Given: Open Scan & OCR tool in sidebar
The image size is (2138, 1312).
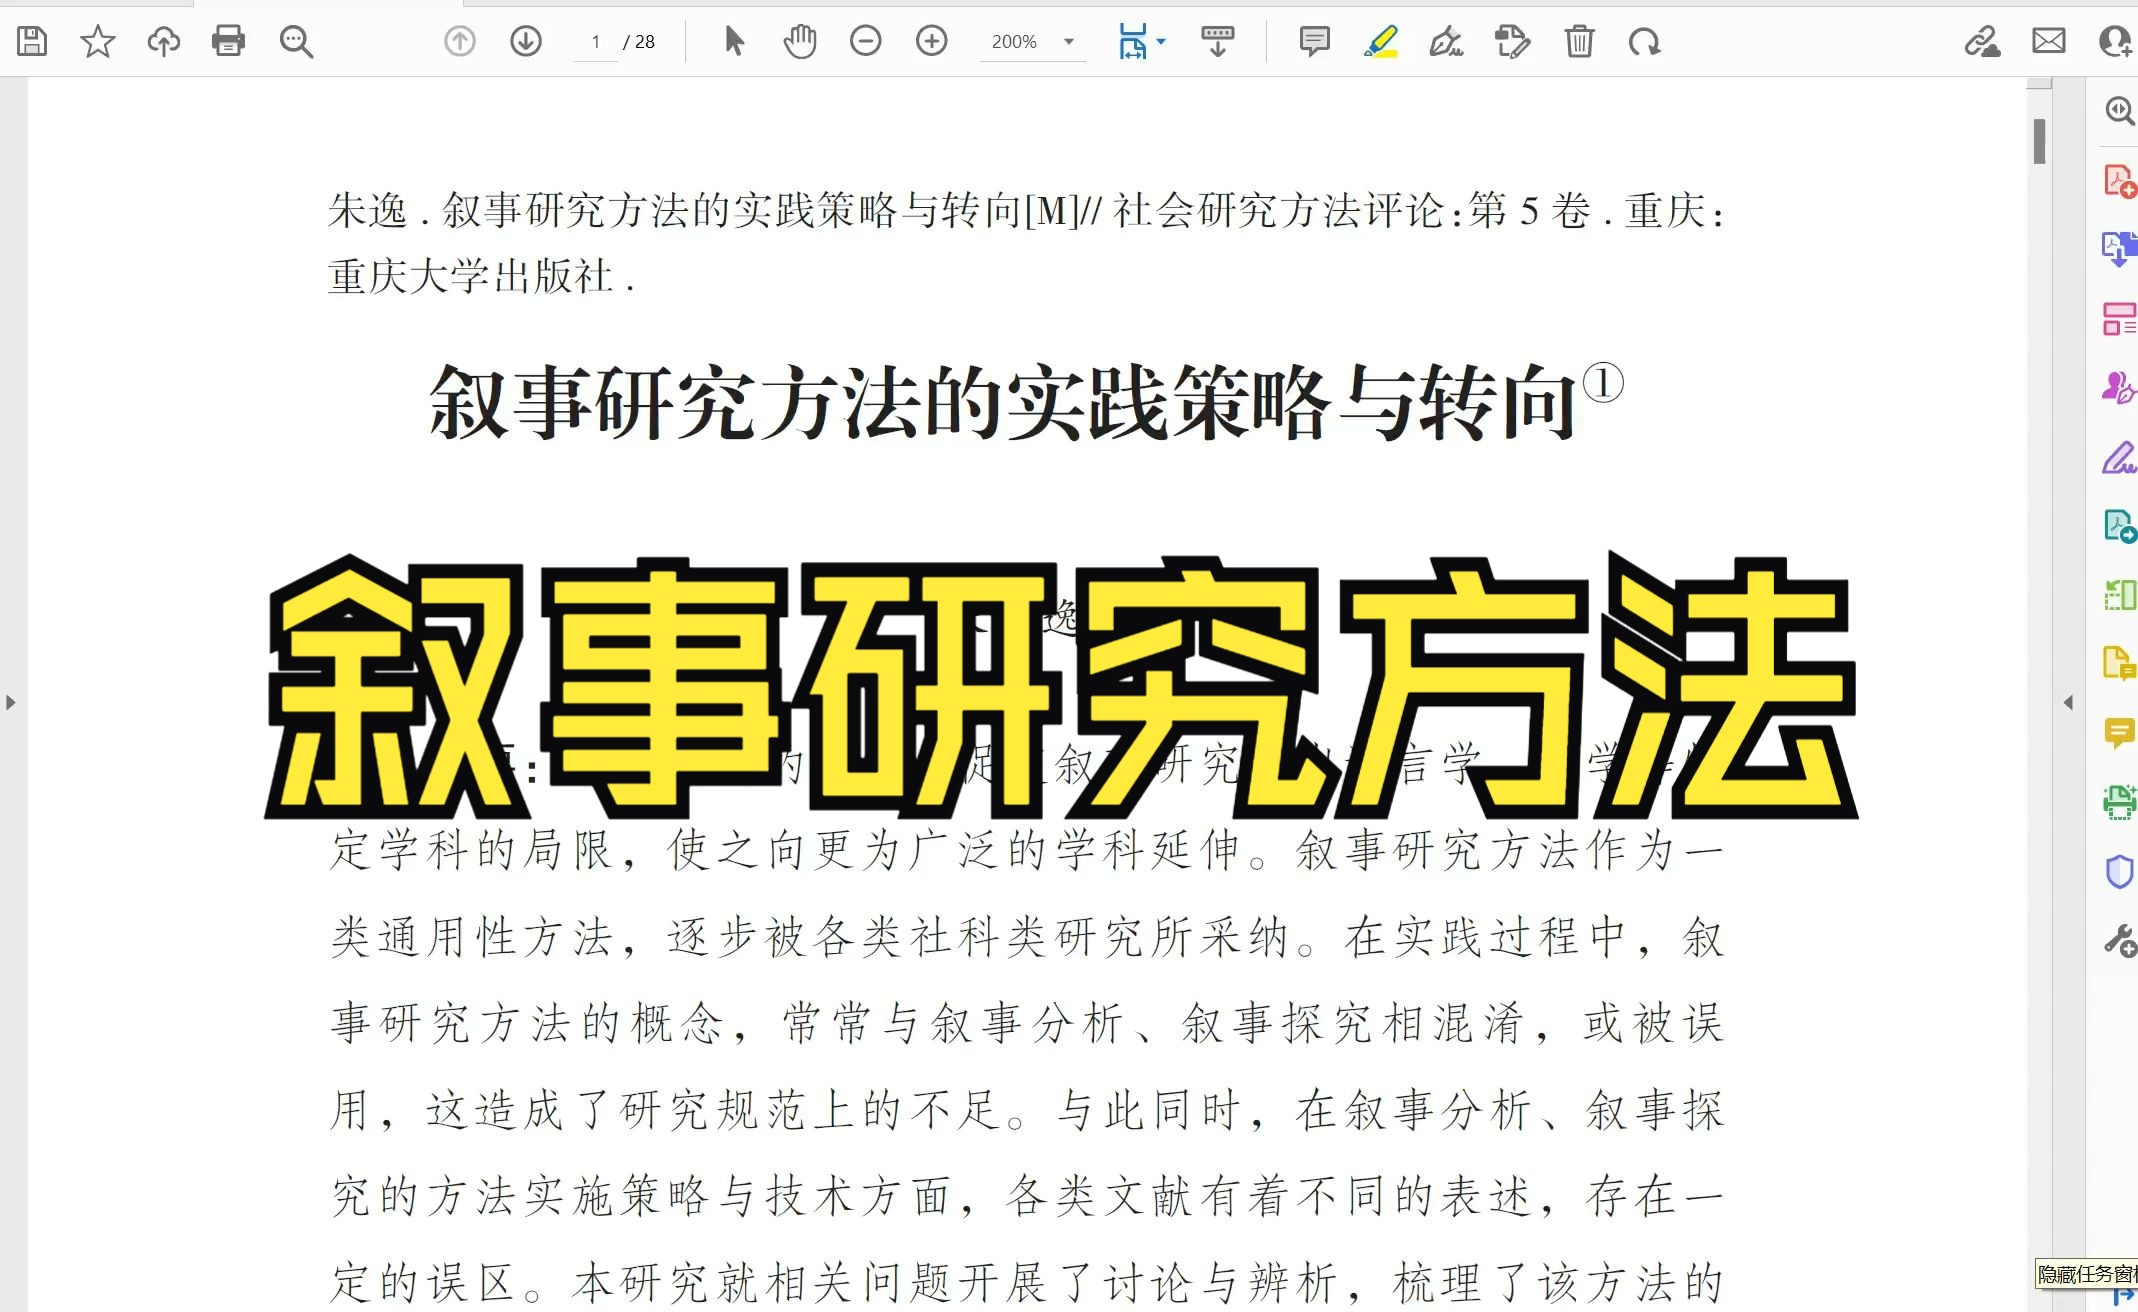Looking at the screenshot, I should tap(2119, 802).
